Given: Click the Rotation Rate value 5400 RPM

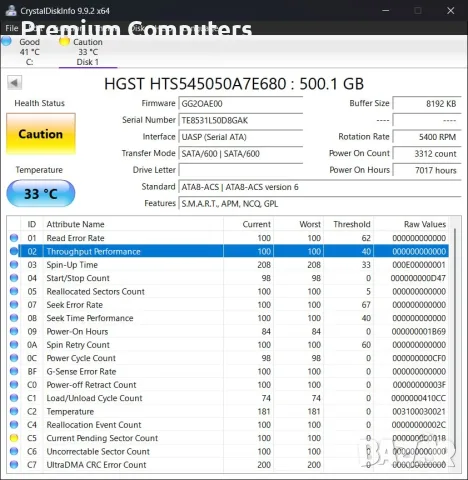Looking at the screenshot, I should (427, 137).
